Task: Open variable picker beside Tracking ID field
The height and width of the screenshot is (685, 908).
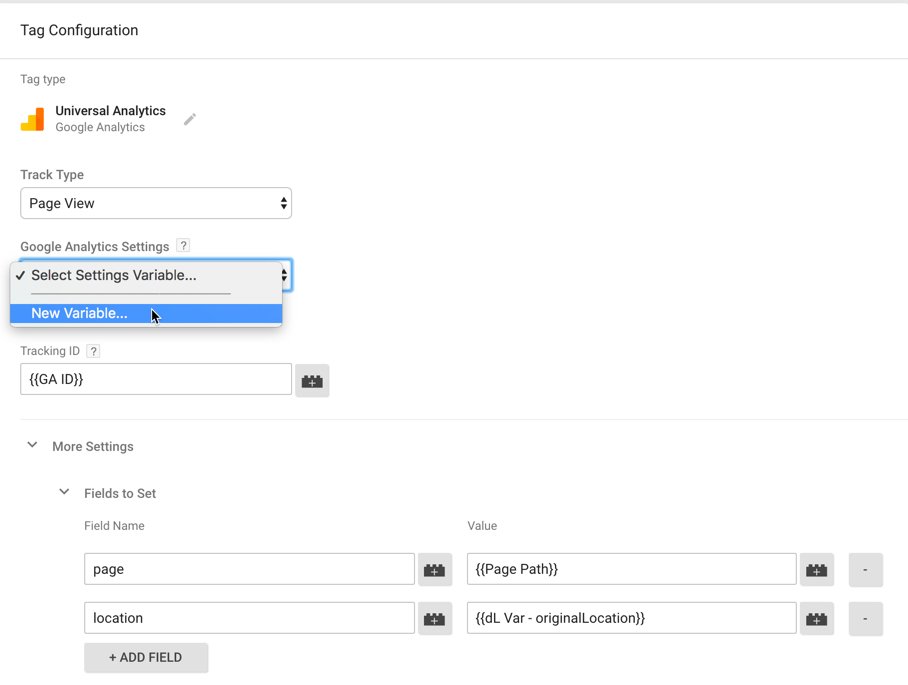Action: click(312, 380)
